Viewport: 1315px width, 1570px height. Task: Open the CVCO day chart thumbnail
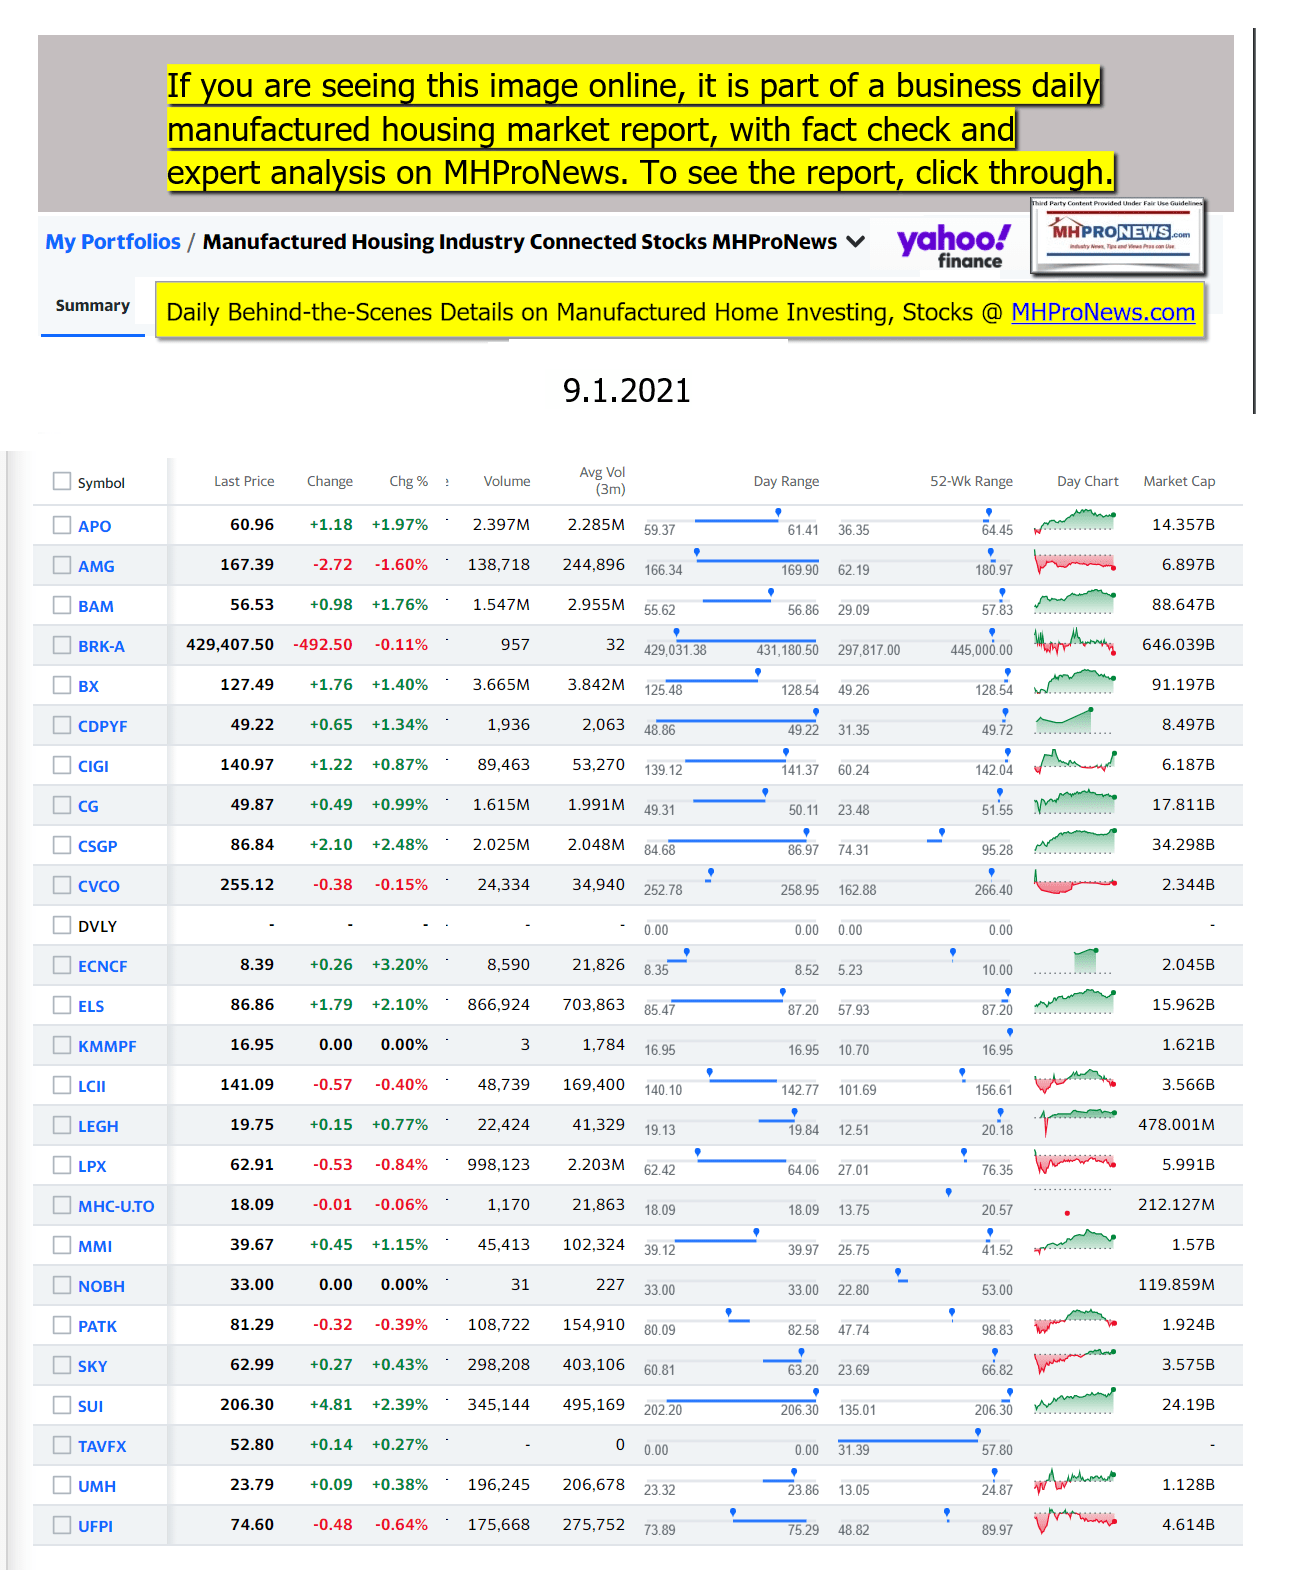point(1075,881)
